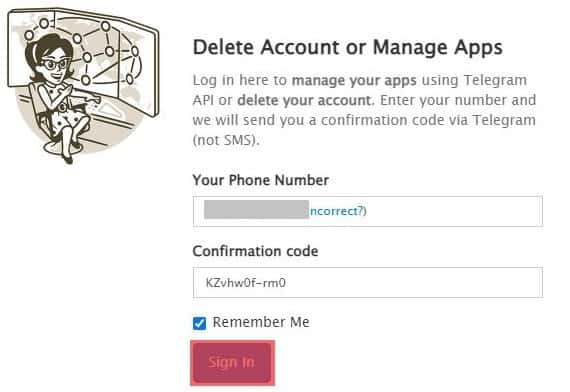The height and width of the screenshot is (392, 570).
Task: Select the Telegram woman illustration
Action: pos(83,85)
